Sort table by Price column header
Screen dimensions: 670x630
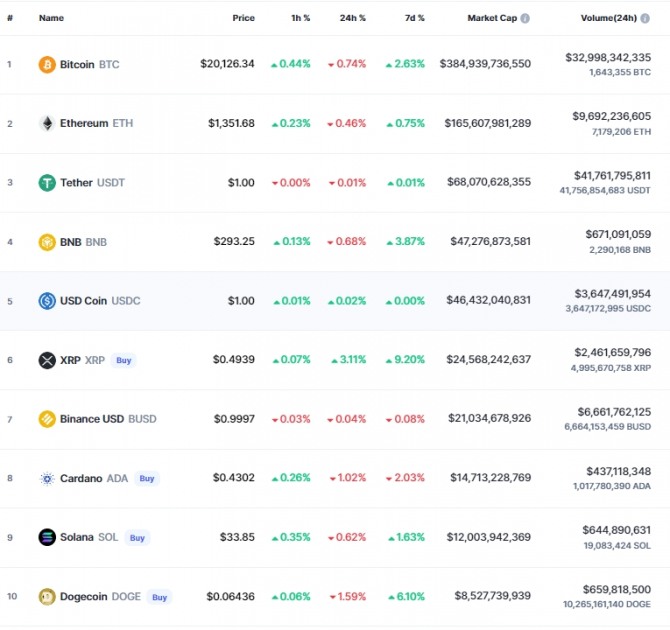244,18
